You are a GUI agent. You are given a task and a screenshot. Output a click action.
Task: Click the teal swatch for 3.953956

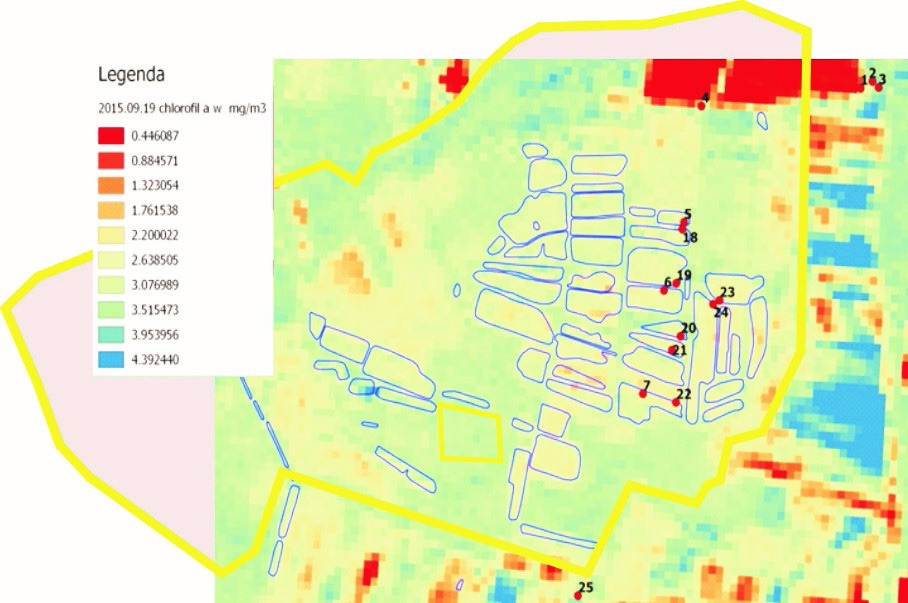[111, 335]
